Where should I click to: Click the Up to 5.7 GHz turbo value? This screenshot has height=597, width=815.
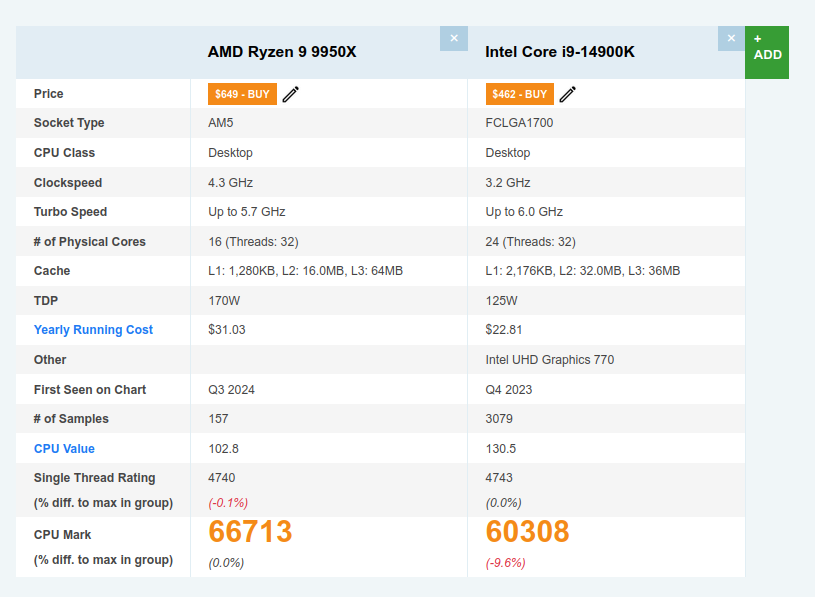coord(247,212)
